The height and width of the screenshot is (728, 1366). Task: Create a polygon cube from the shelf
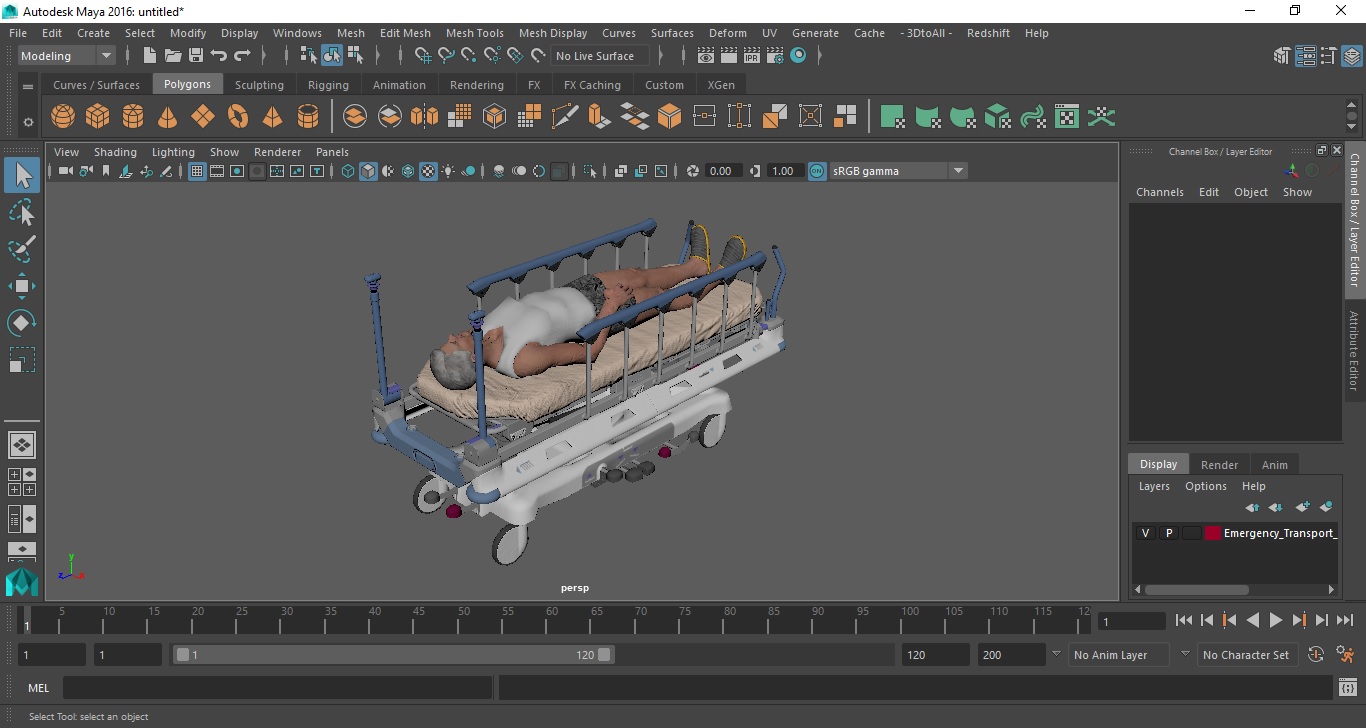98,117
